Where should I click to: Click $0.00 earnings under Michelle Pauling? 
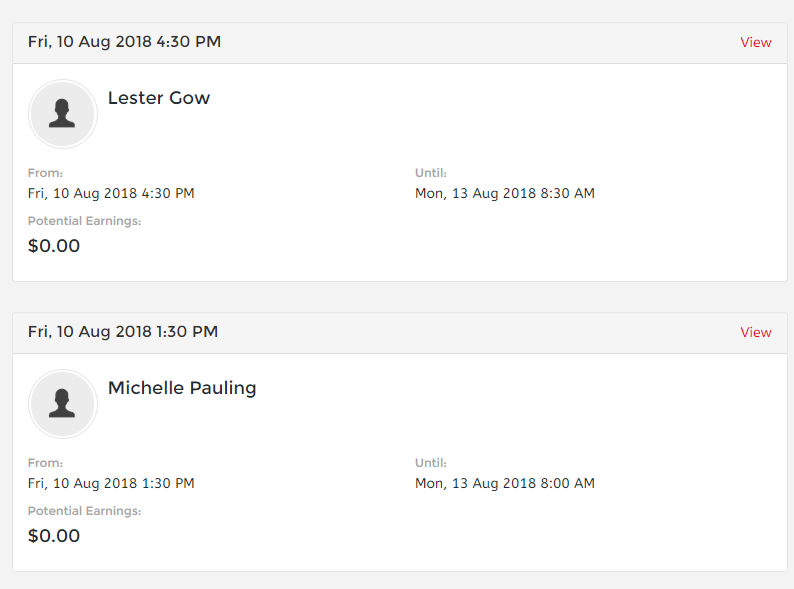(54, 536)
